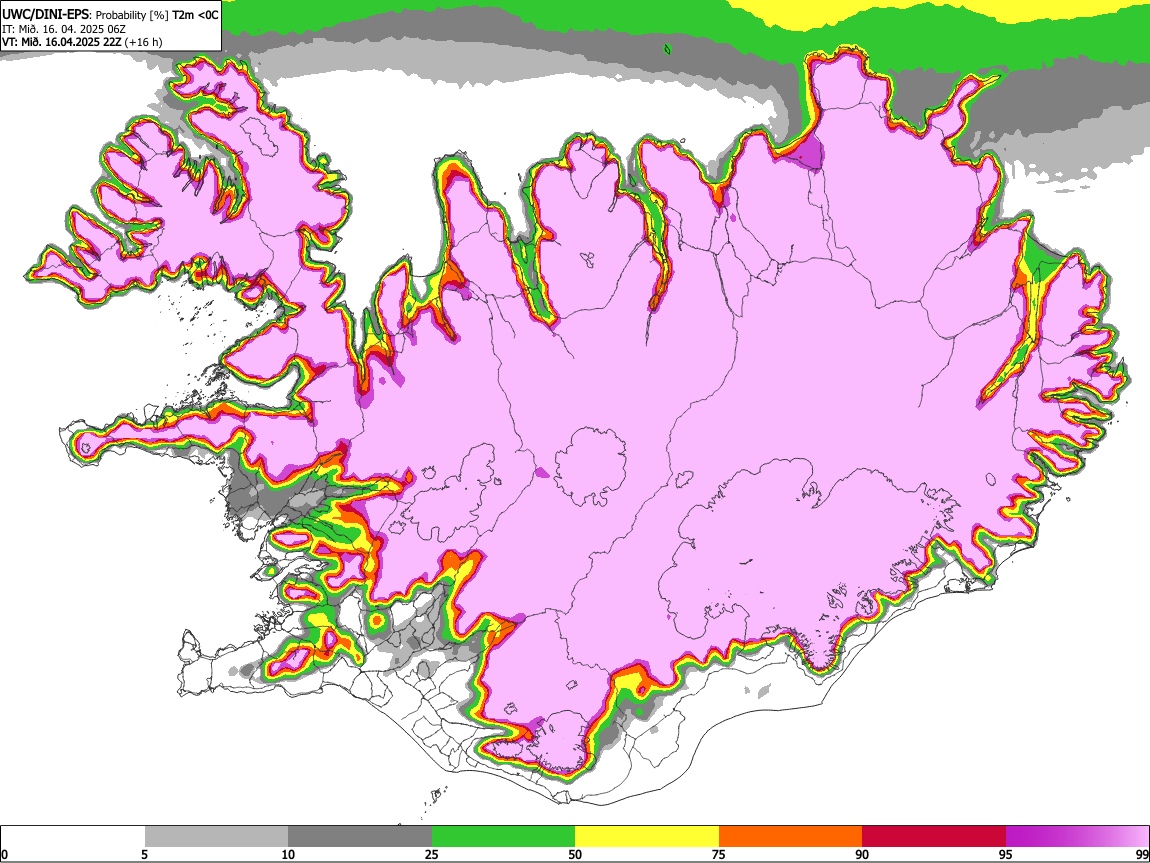The height and width of the screenshot is (863, 1150).
Task: Click the UWC/DINI-EPS title text
Action: coord(47,14)
